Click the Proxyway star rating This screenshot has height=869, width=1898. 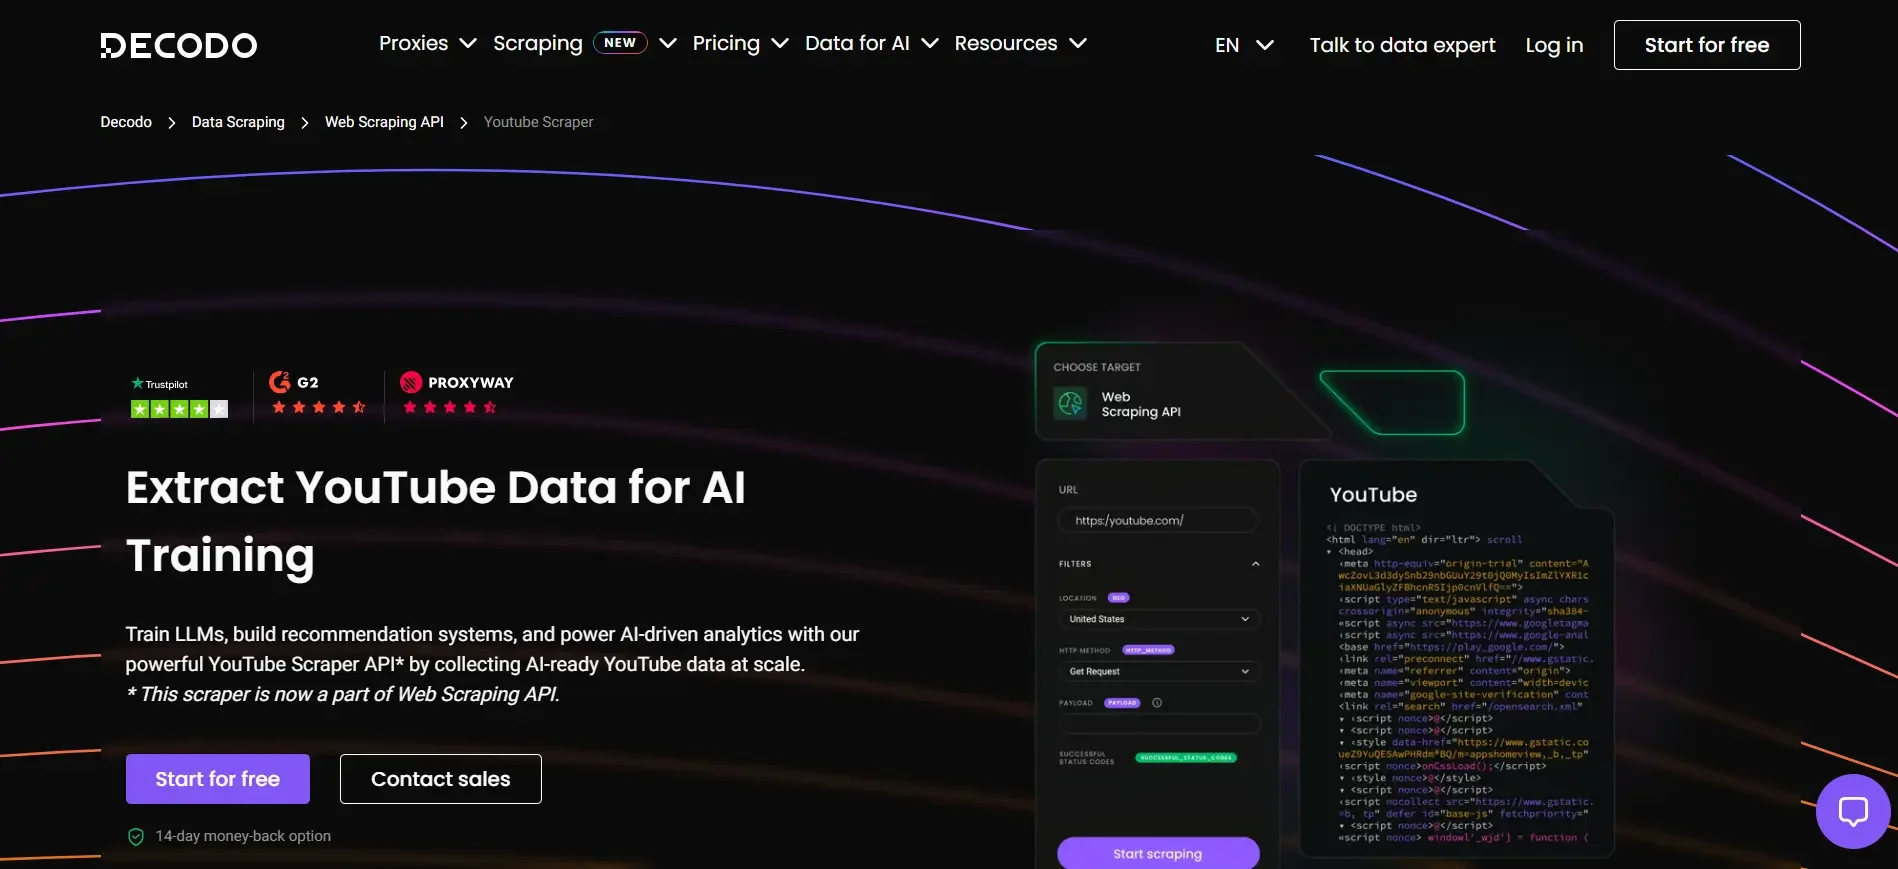tap(450, 407)
